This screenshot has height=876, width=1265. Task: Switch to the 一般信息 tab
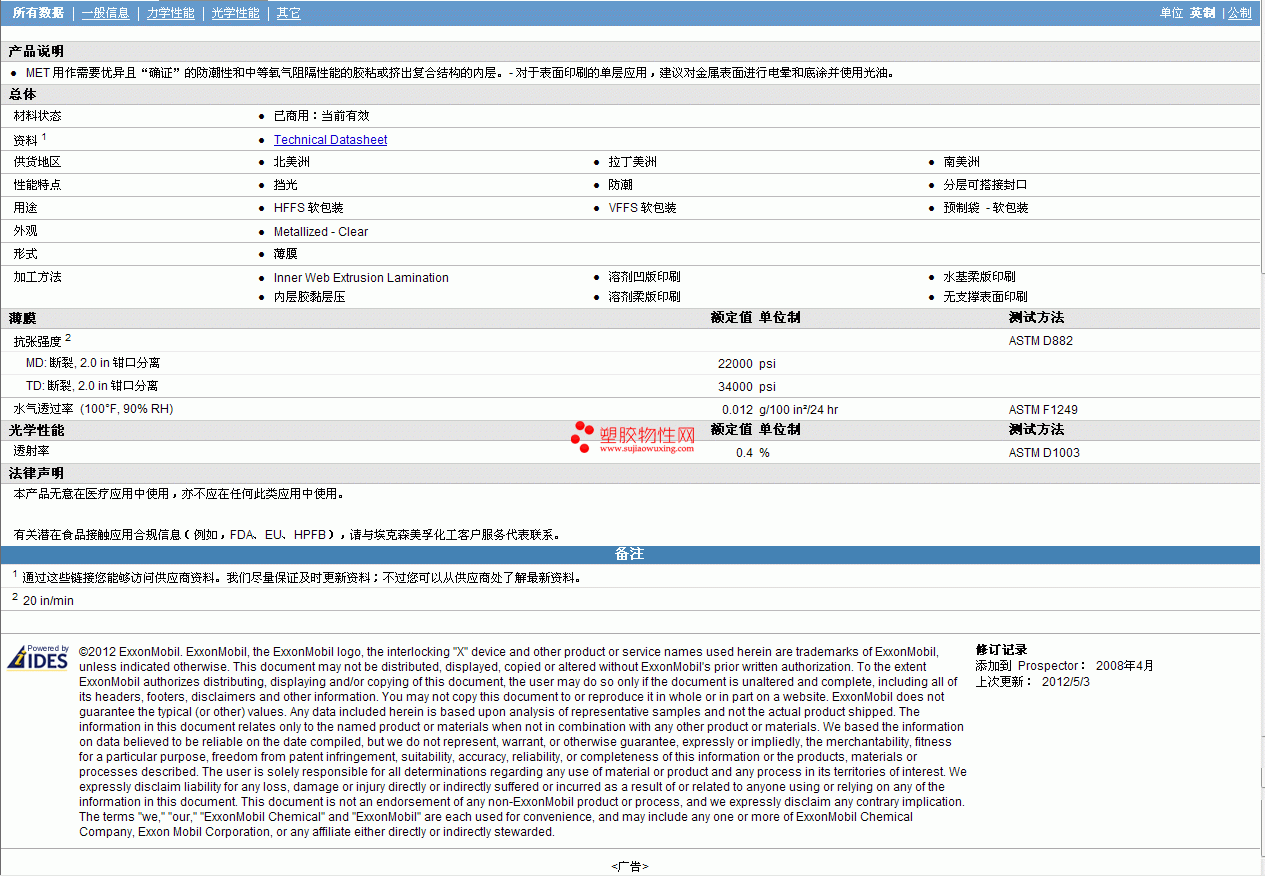(106, 13)
